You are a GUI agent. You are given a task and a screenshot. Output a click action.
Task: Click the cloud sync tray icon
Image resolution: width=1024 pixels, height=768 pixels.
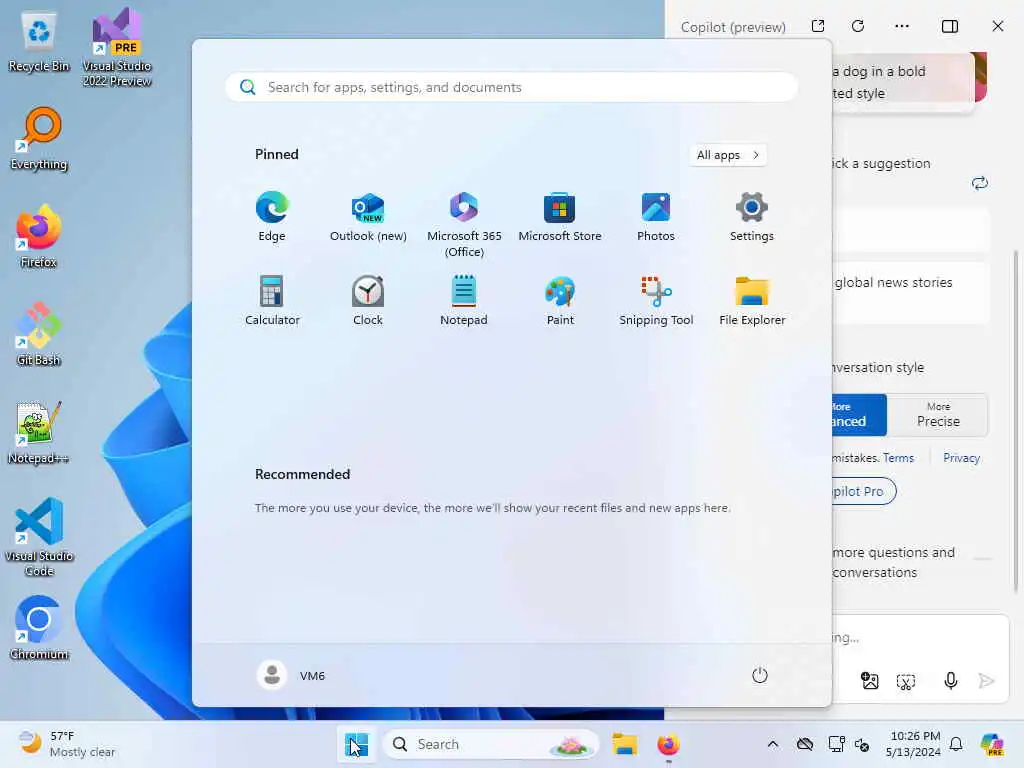point(805,744)
